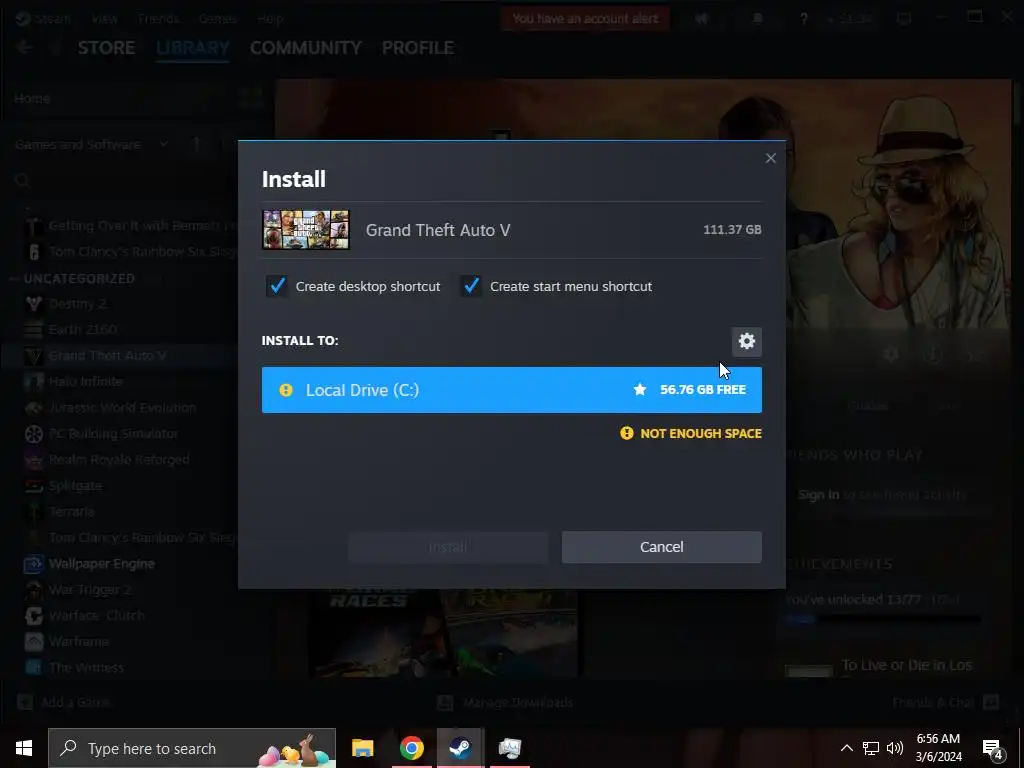Select Splitgate in the library
The height and width of the screenshot is (768, 1024).
point(75,486)
